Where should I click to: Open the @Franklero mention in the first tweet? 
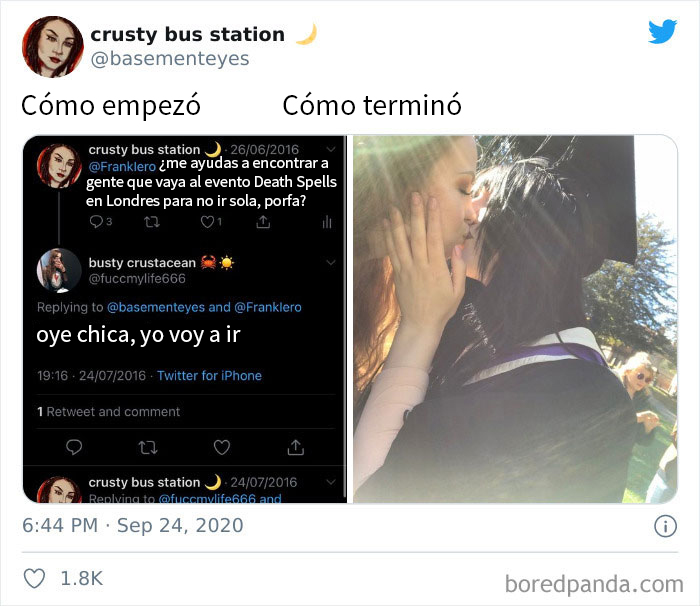coord(122,167)
